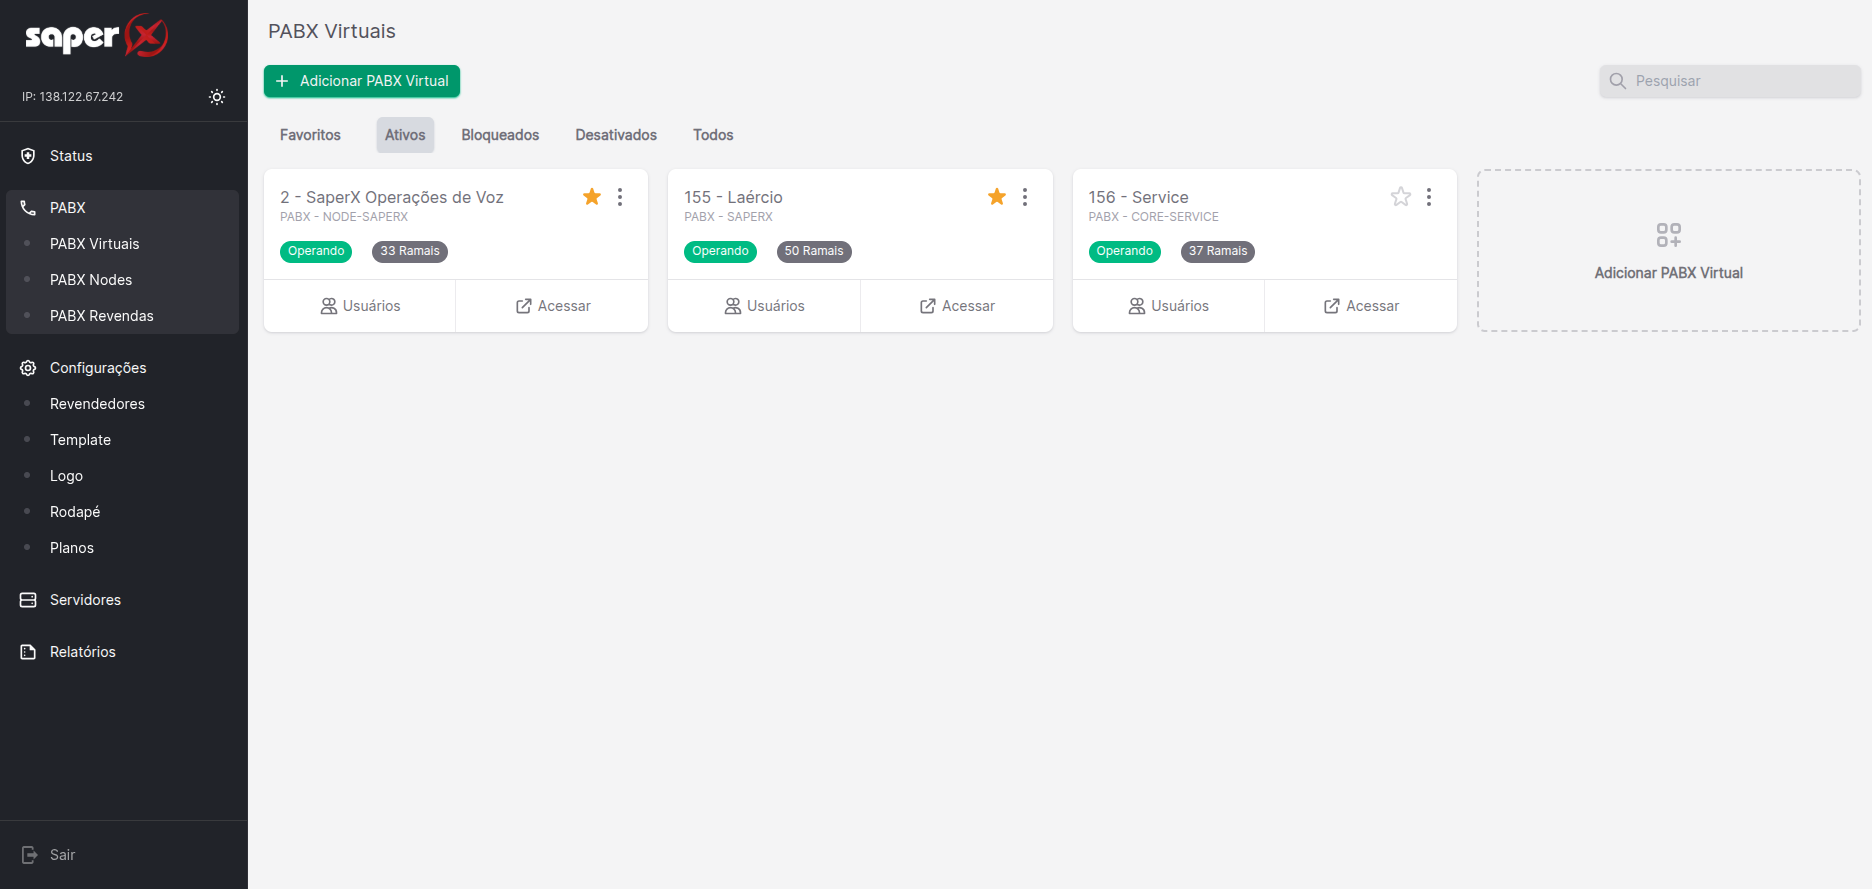Image resolution: width=1872 pixels, height=889 pixels.
Task: Switch to the Bloqueados tab
Action: tap(500, 135)
